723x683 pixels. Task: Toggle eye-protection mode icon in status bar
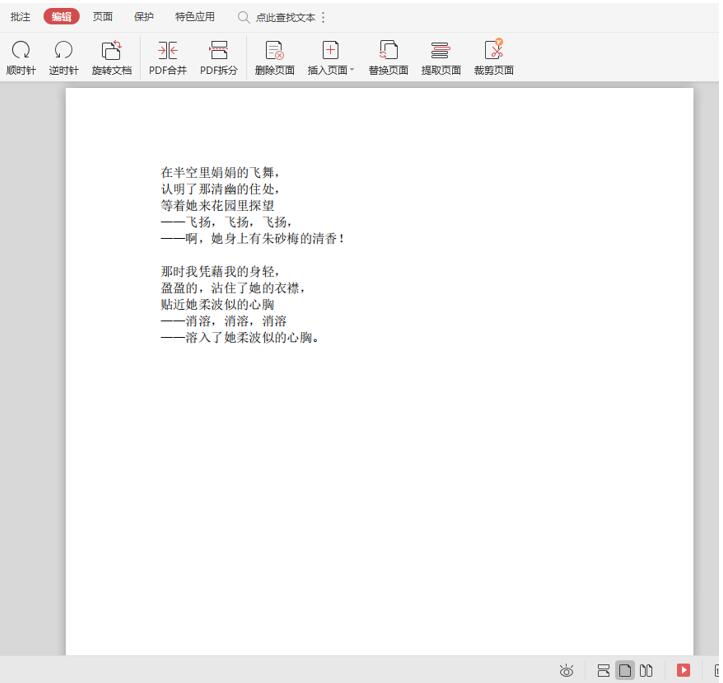566,671
